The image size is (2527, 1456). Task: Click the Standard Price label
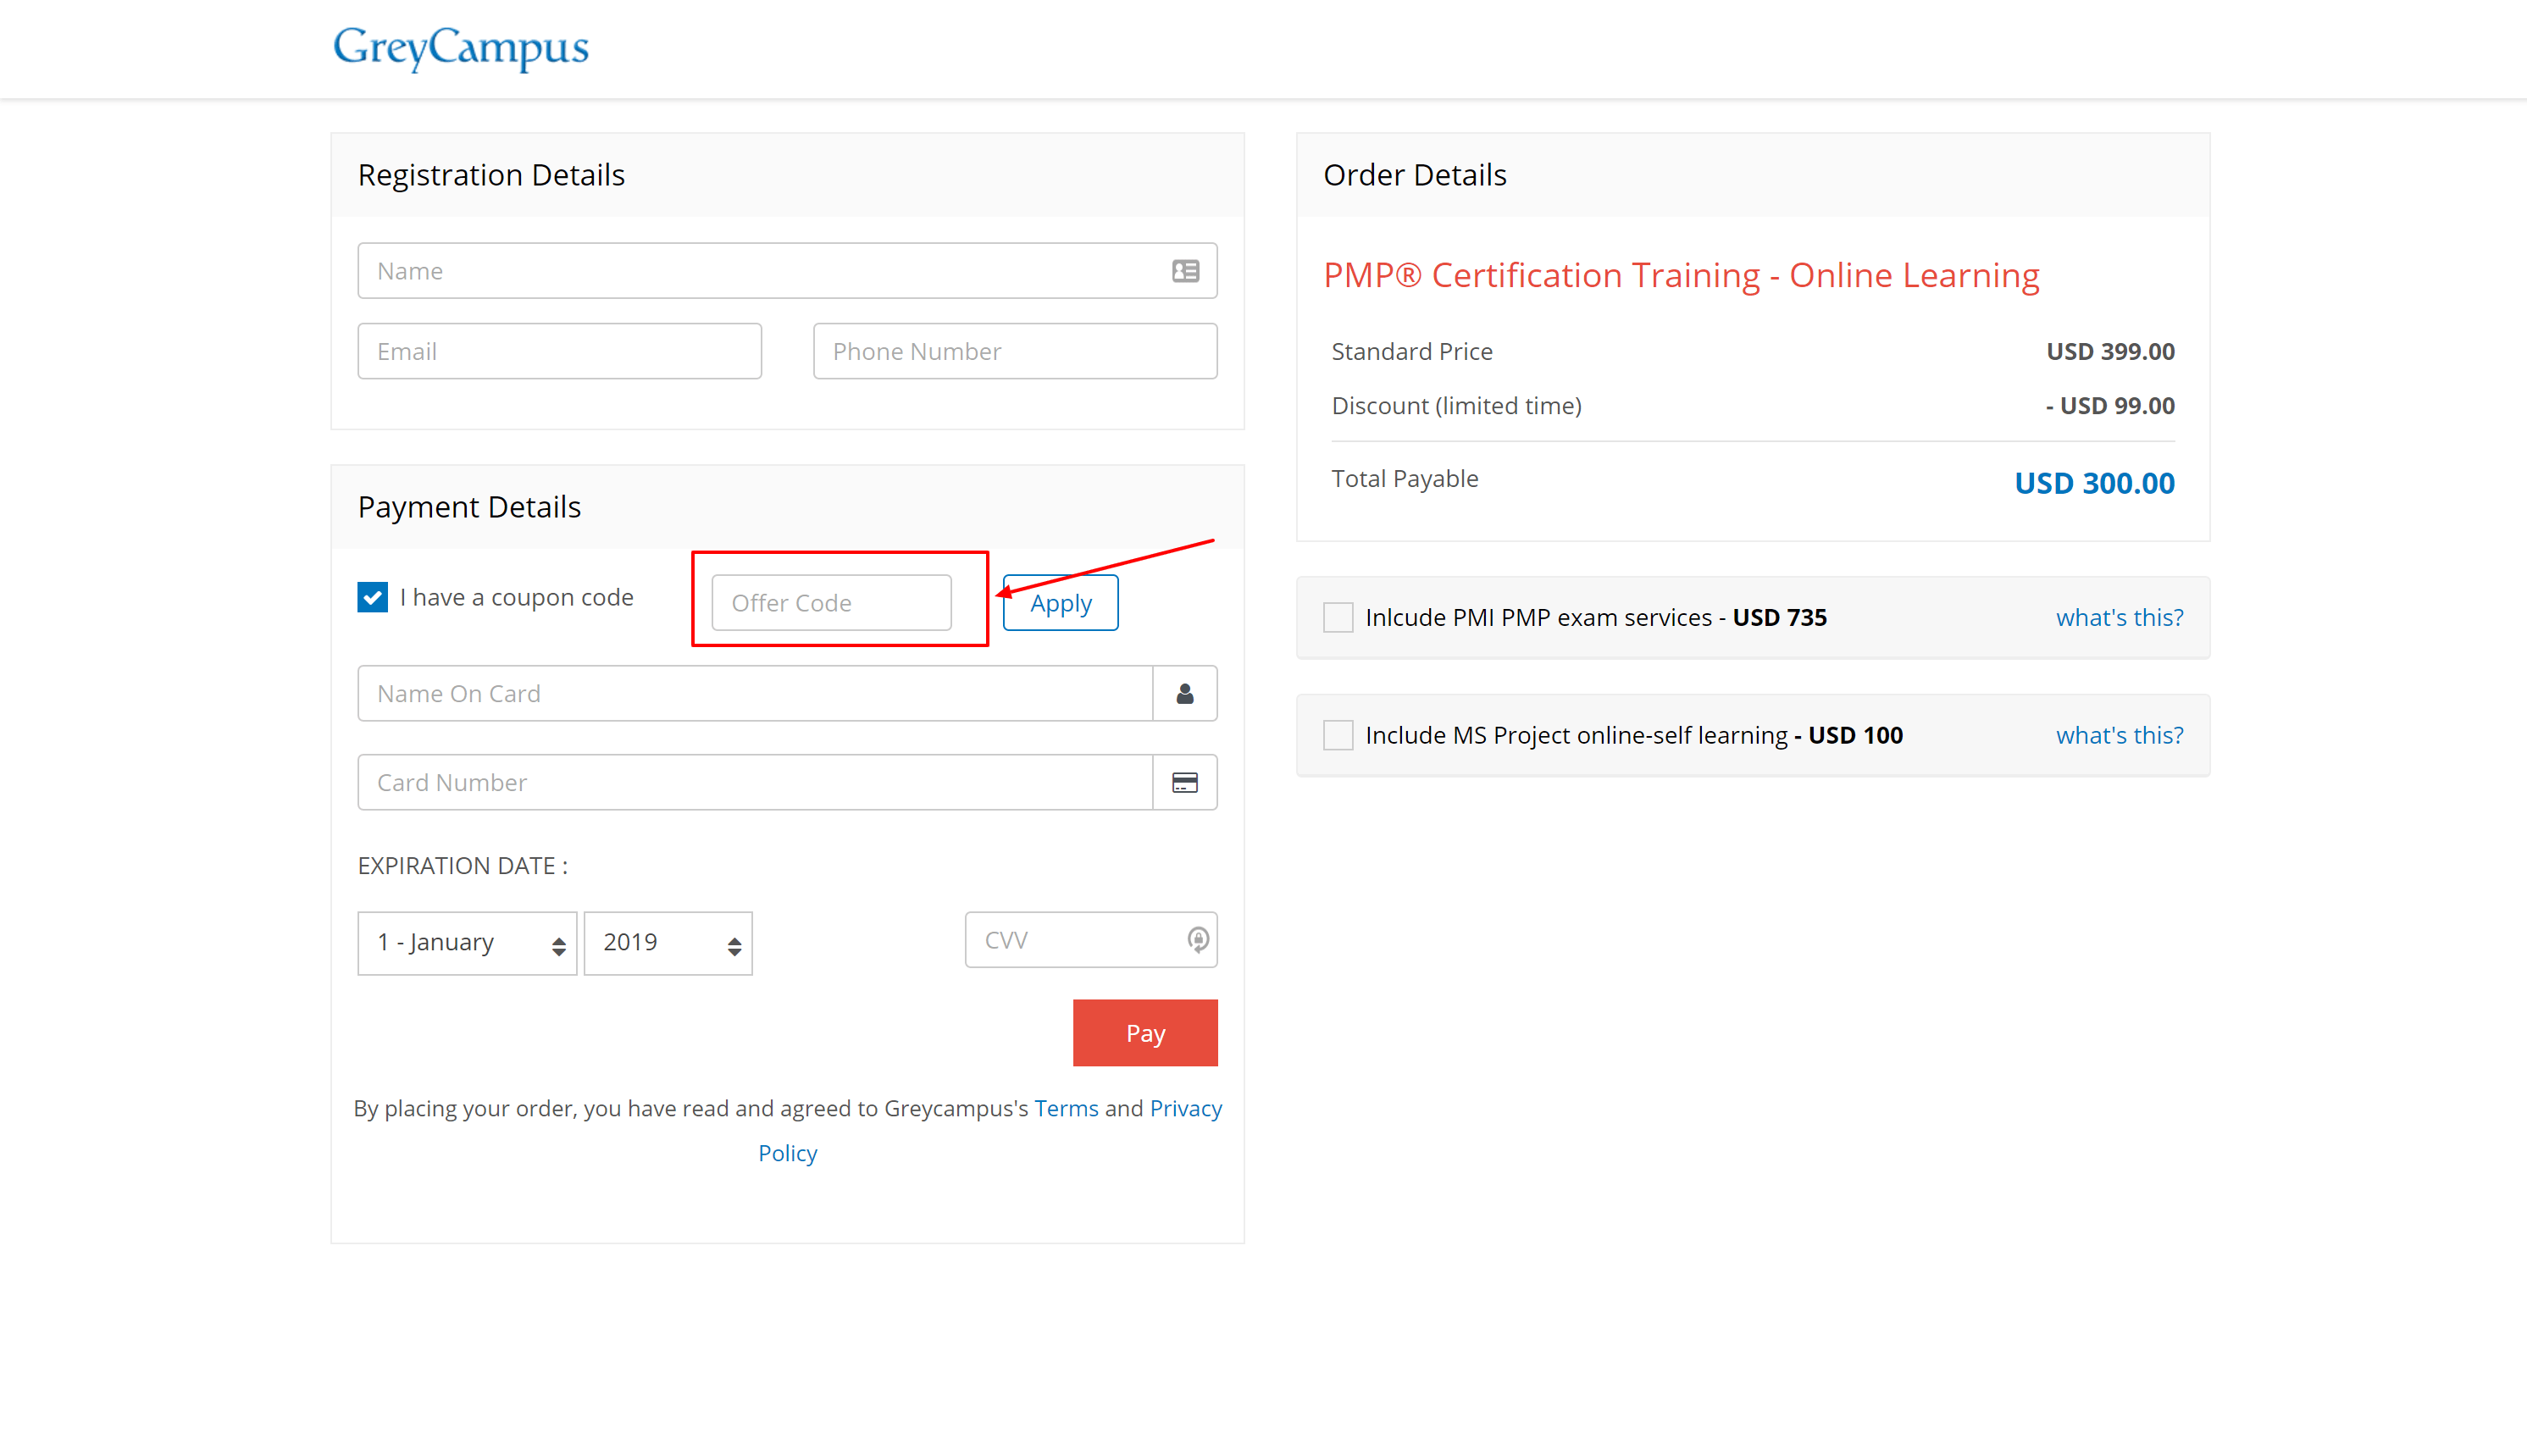[1412, 351]
